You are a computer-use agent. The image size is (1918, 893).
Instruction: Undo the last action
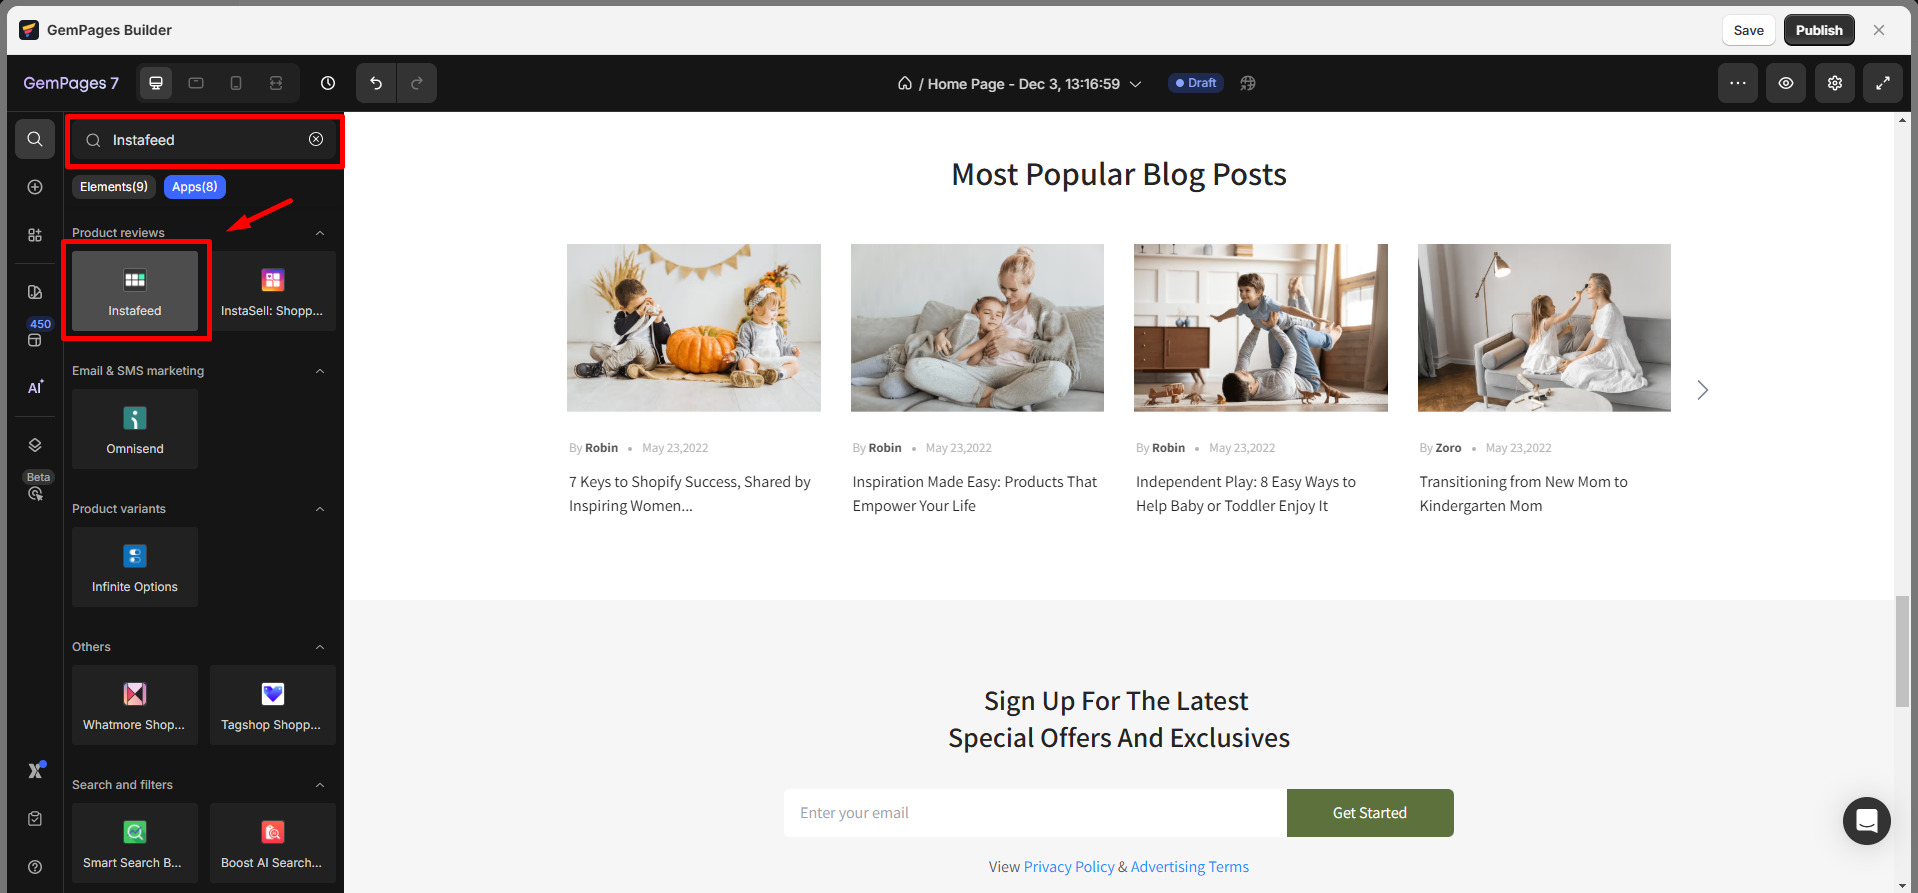(x=376, y=83)
